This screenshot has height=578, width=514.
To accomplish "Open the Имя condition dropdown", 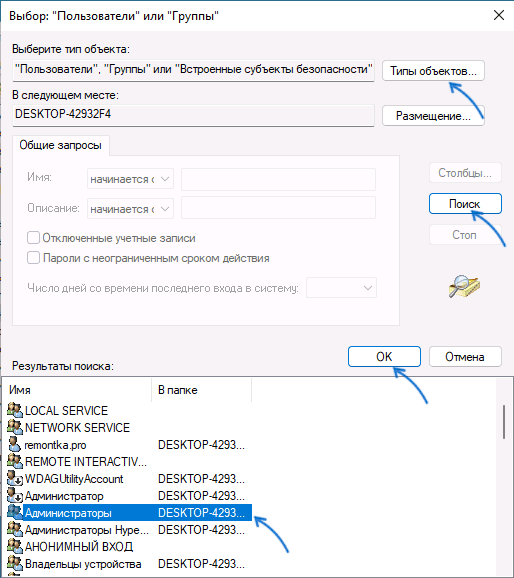I will pos(130,179).
